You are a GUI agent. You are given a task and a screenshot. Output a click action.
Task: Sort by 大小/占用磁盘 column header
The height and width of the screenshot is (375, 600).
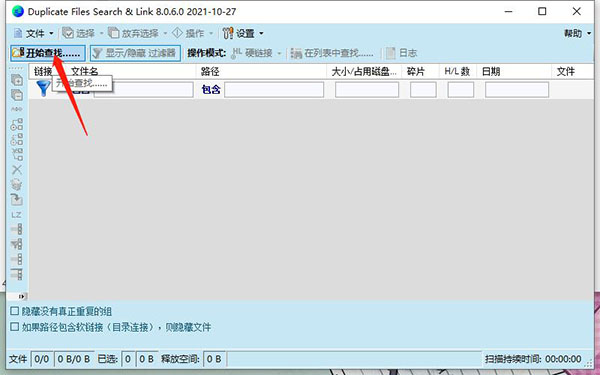coord(364,72)
